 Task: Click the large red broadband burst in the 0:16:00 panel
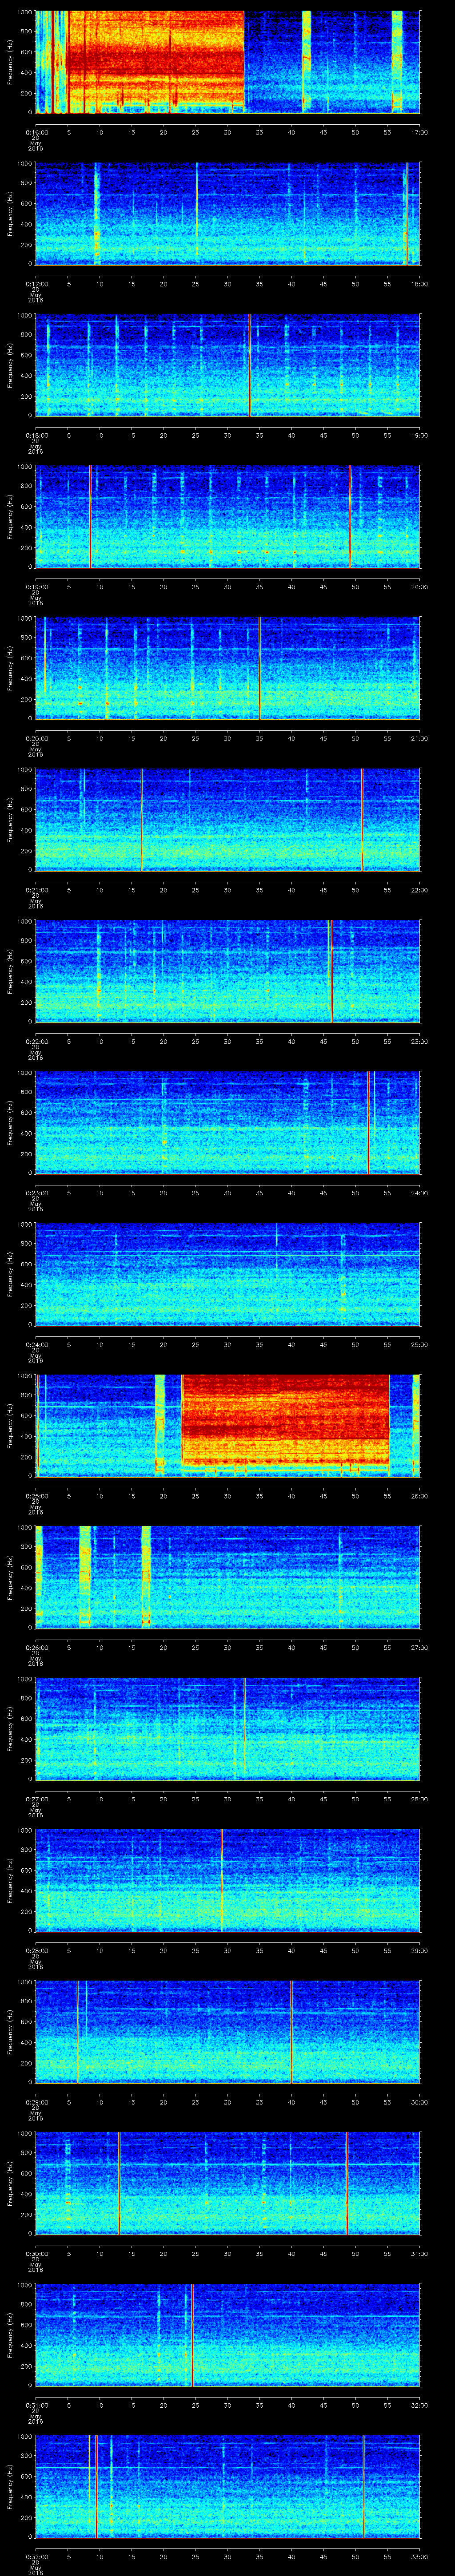point(155,62)
